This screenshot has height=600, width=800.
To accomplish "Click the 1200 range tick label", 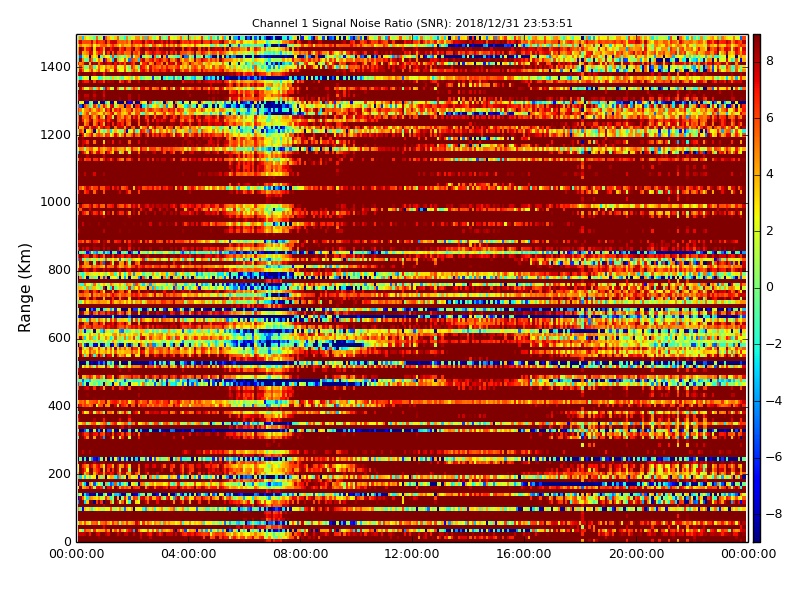I will click(x=56, y=135).
